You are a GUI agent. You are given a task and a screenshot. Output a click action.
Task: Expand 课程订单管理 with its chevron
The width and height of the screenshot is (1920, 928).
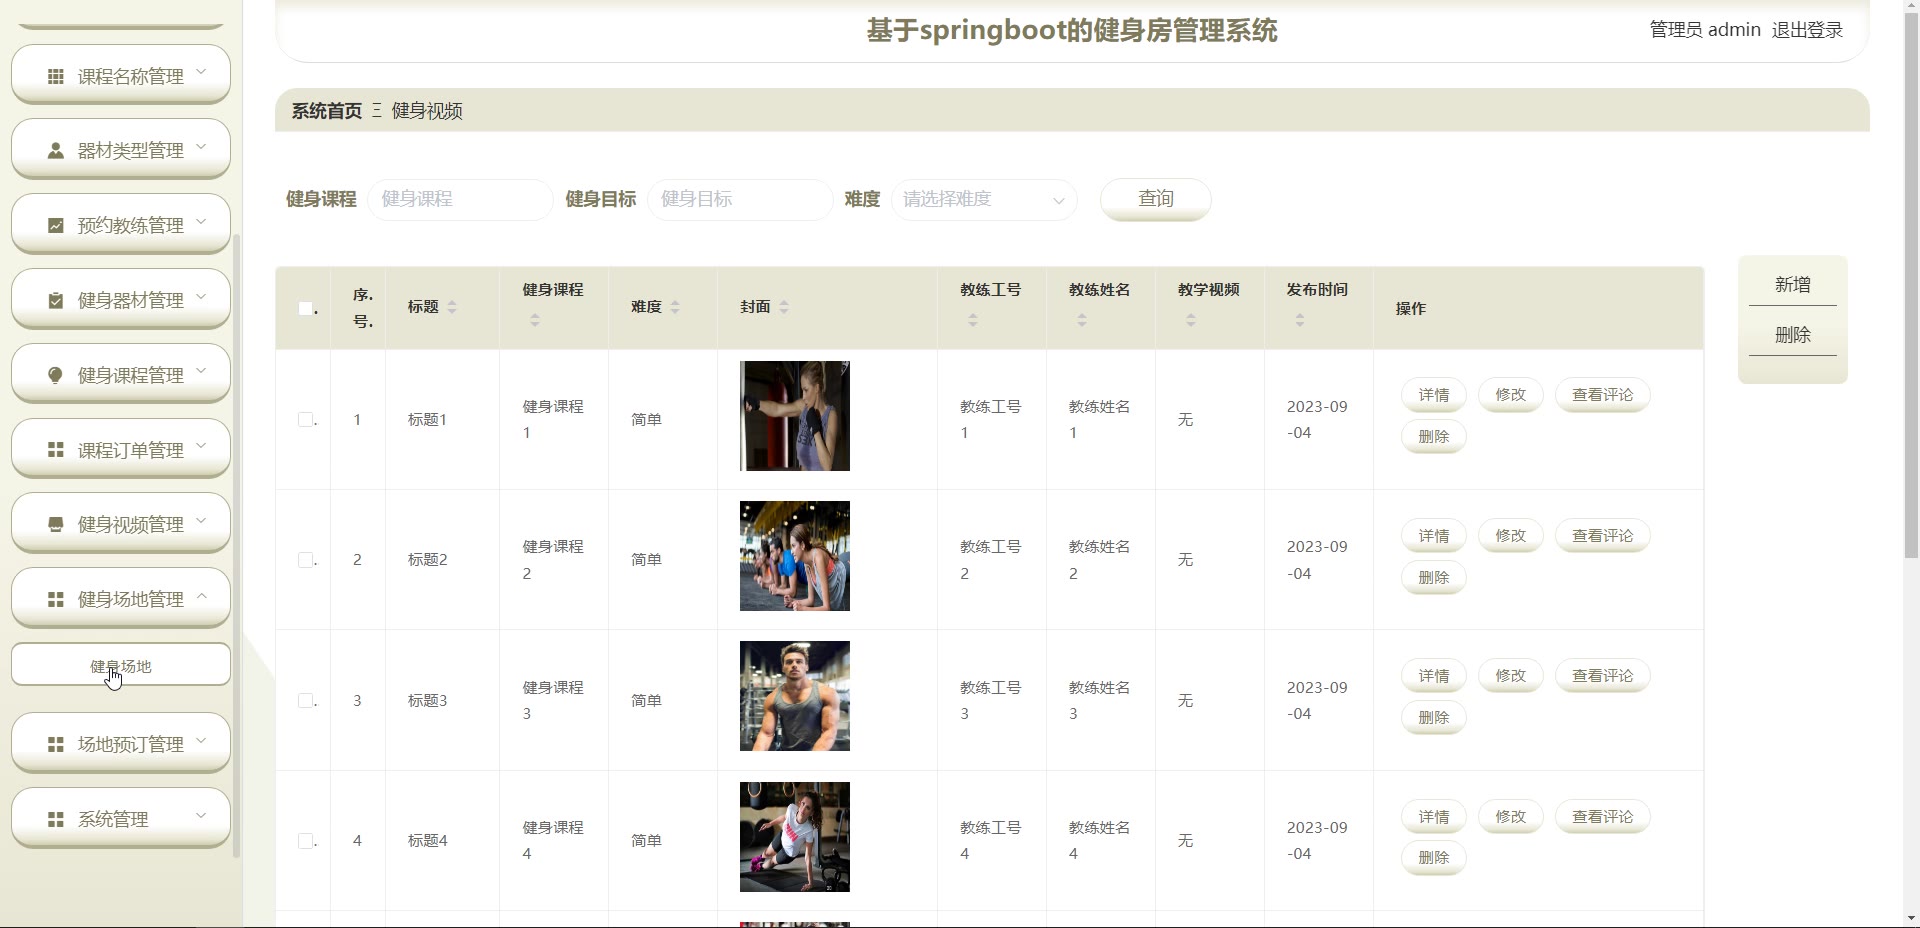pyautogui.click(x=201, y=445)
